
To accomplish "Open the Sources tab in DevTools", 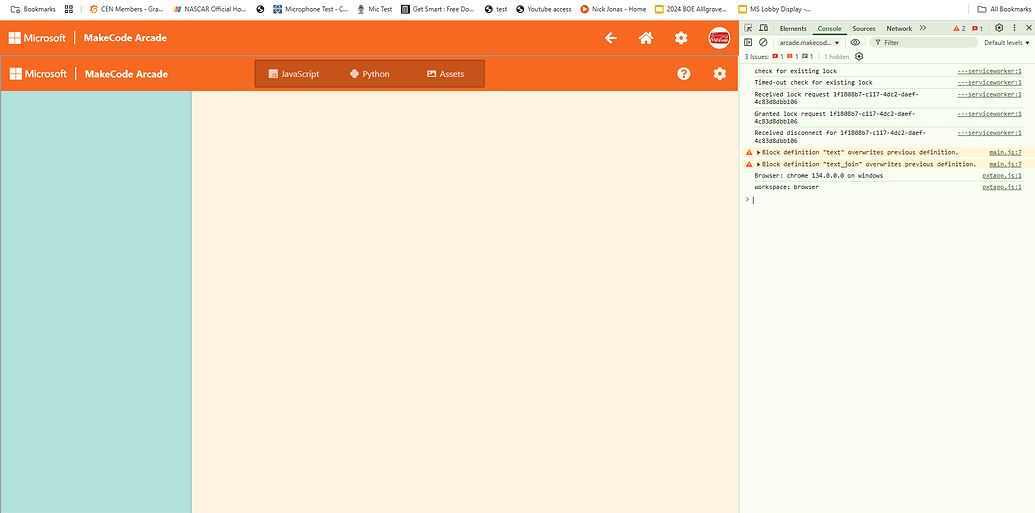I will click(x=863, y=28).
